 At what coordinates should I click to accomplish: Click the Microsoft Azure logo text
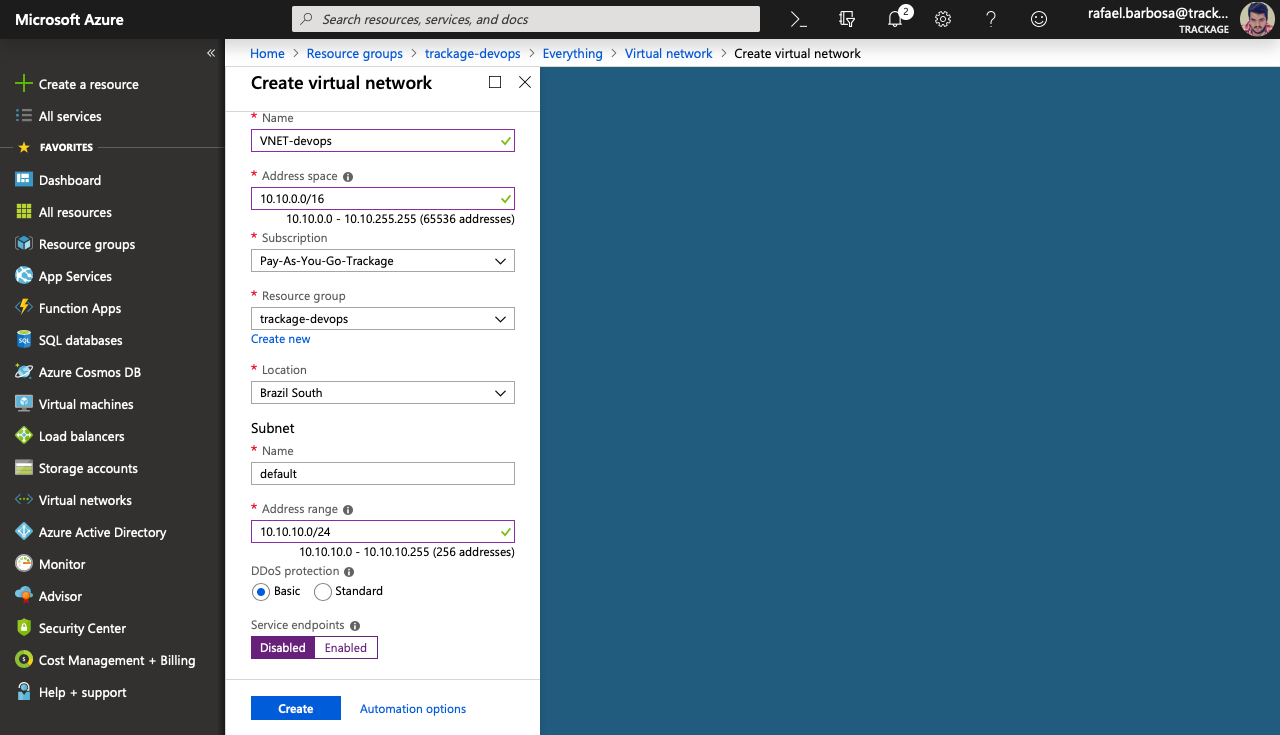click(70, 19)
